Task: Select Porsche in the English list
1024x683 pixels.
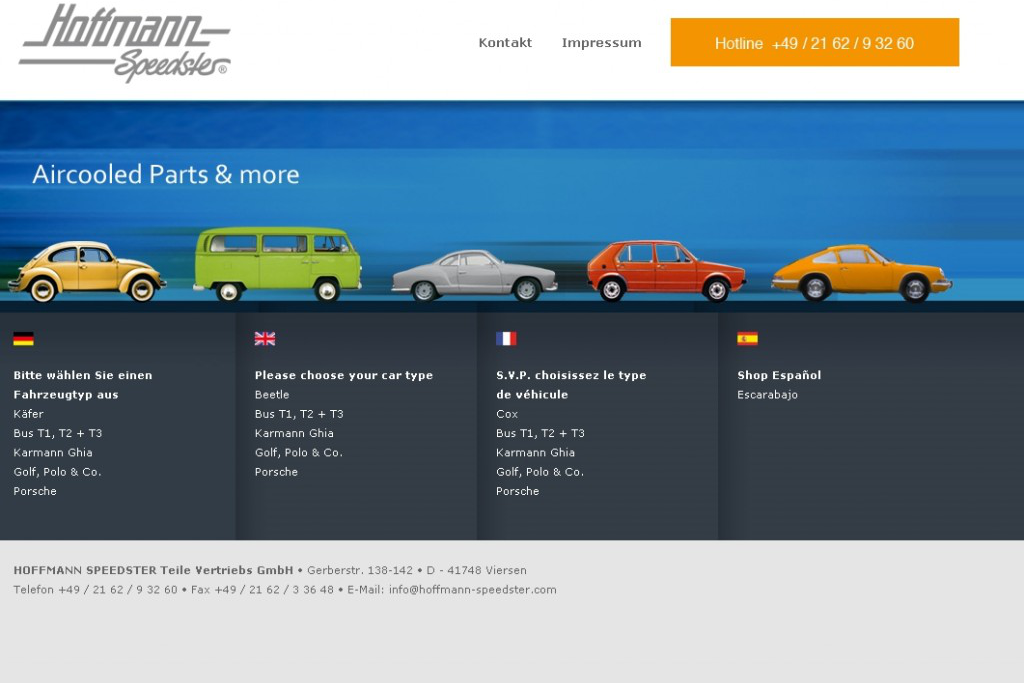Action: pos(276,472)
